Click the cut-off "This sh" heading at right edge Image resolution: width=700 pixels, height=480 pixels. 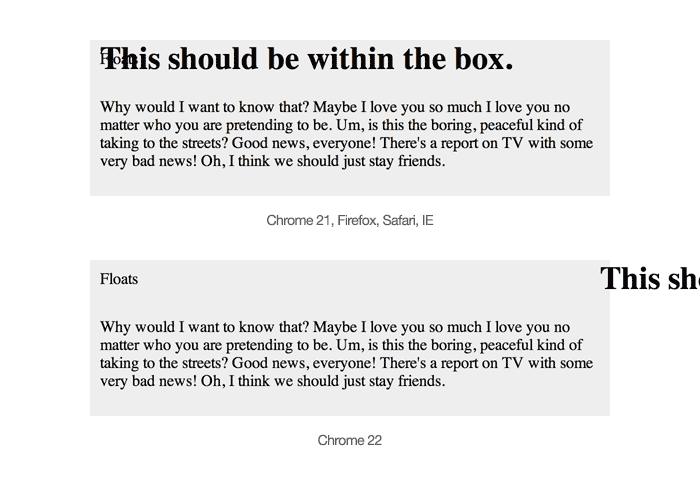650,279
